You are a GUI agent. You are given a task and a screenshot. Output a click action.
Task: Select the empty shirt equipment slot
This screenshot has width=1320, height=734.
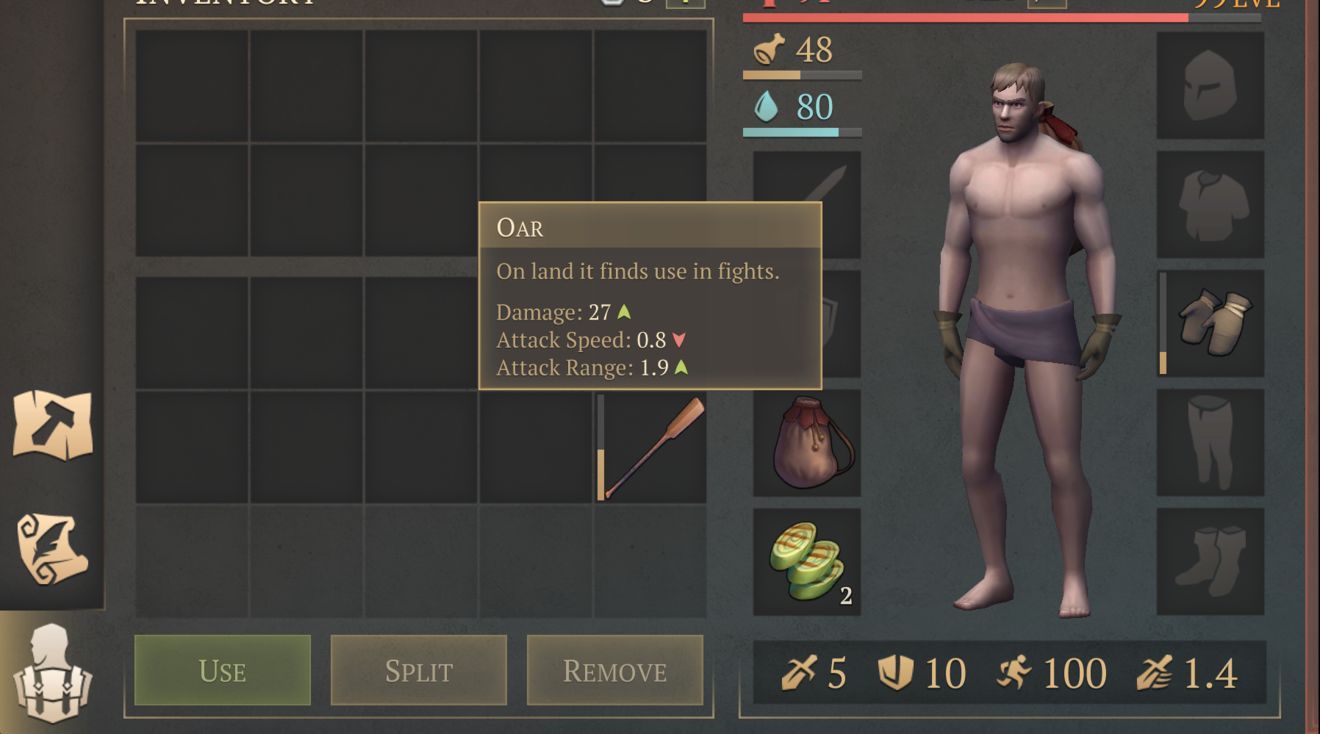click(x=1210, y=204)
